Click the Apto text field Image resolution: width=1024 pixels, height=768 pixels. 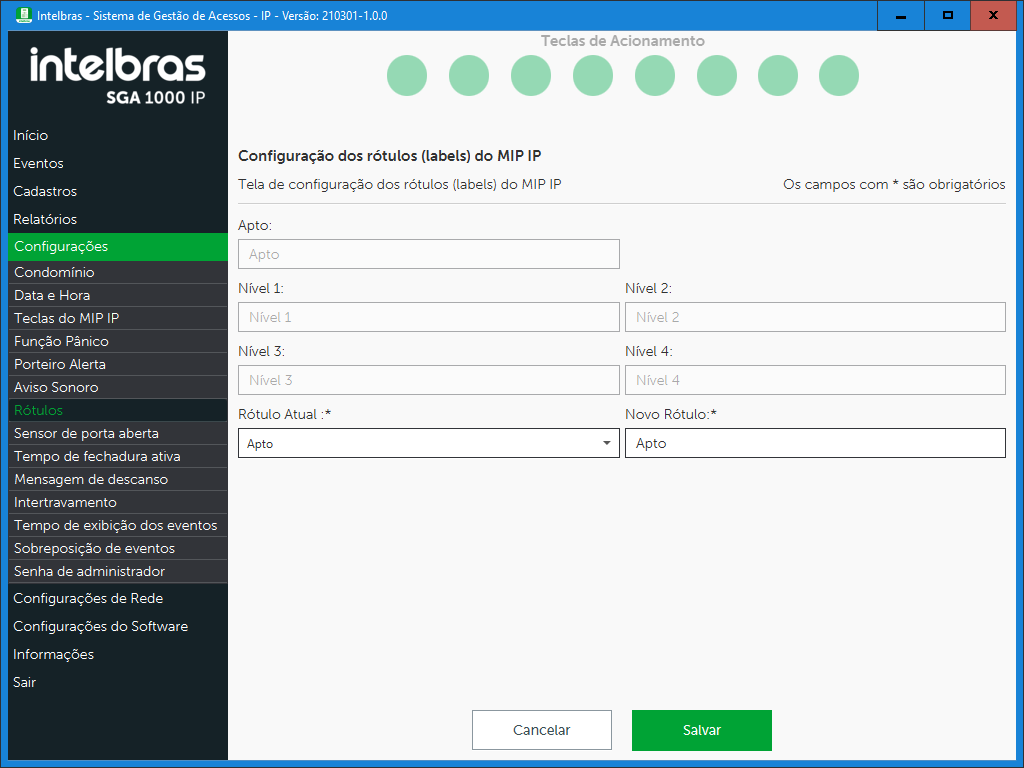[x=428, y=254]
